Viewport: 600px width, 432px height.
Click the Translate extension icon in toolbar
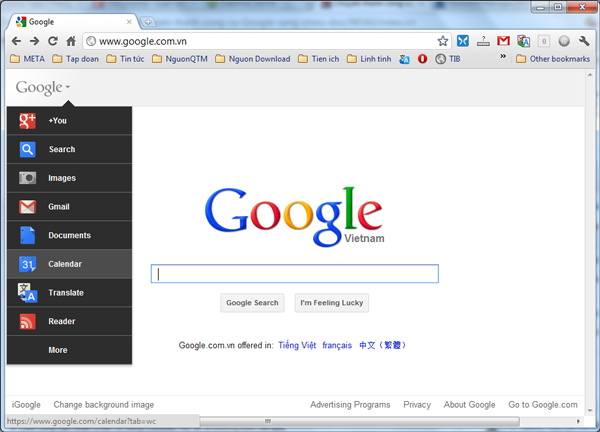[x=523, y=41]
